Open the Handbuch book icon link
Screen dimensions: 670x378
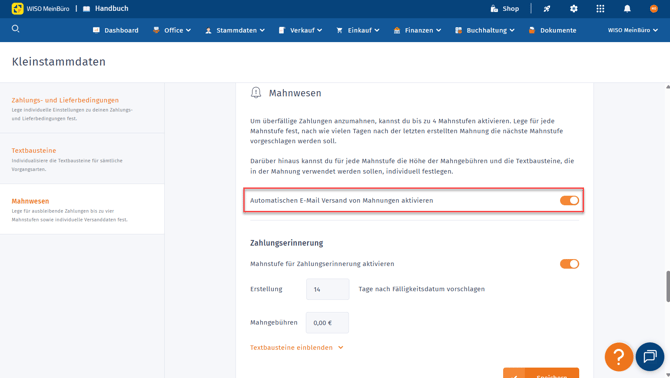point(86,9)
